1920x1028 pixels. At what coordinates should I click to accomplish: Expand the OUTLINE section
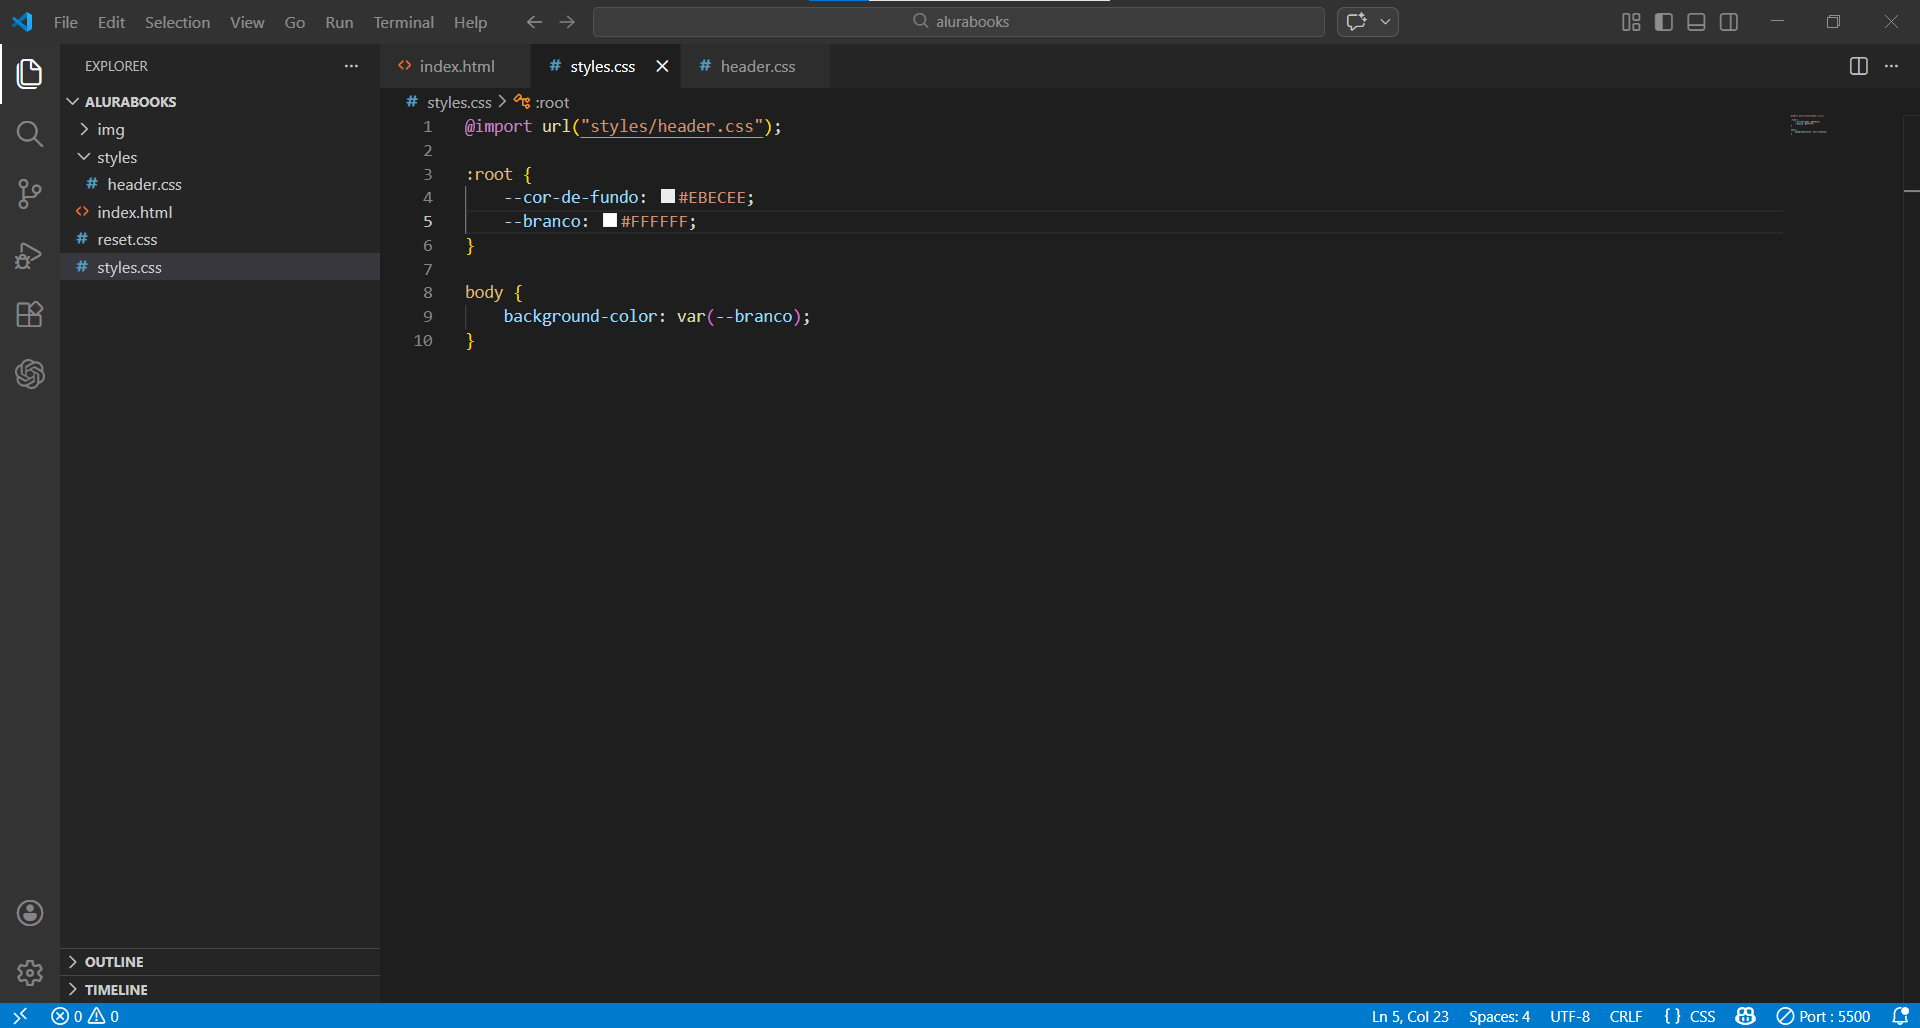tap(114, 962)
